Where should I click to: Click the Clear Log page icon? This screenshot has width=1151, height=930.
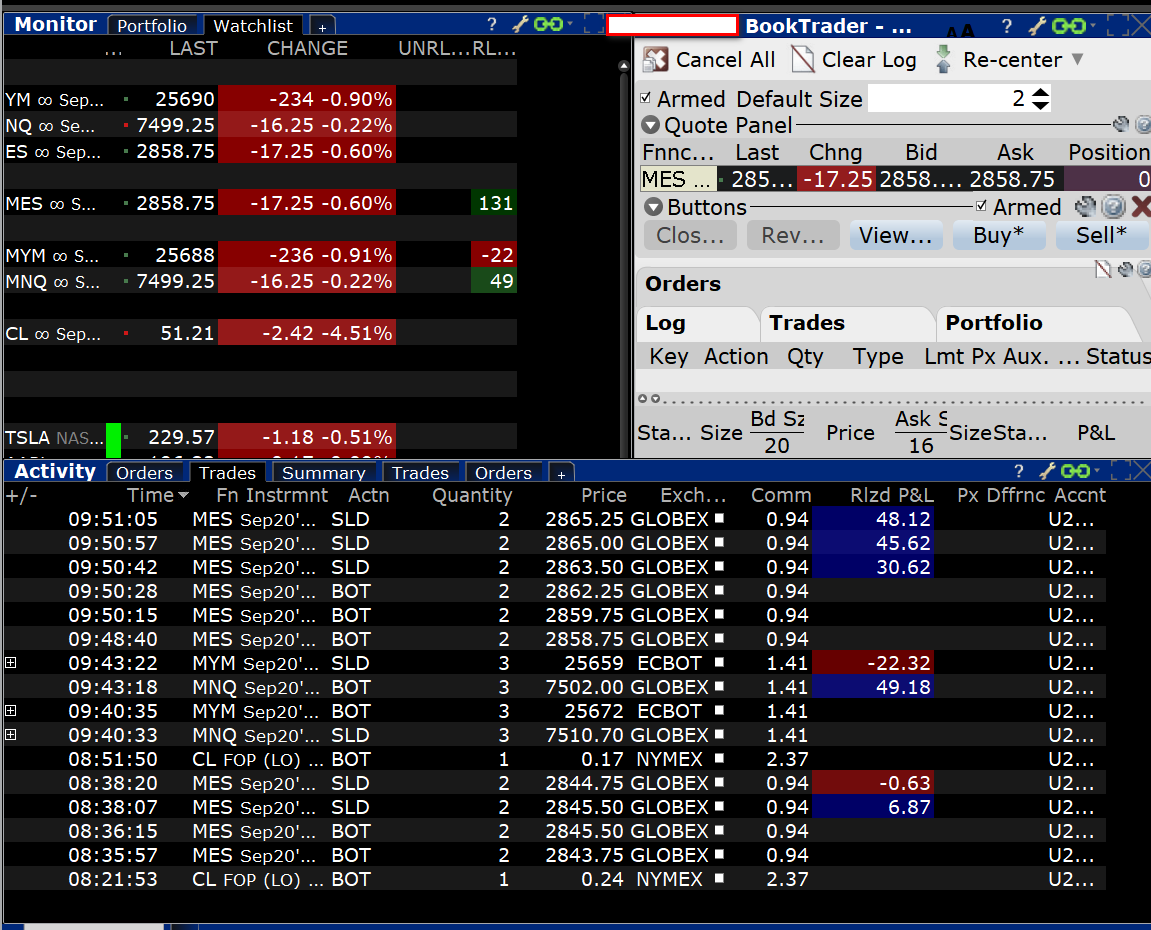803,59
